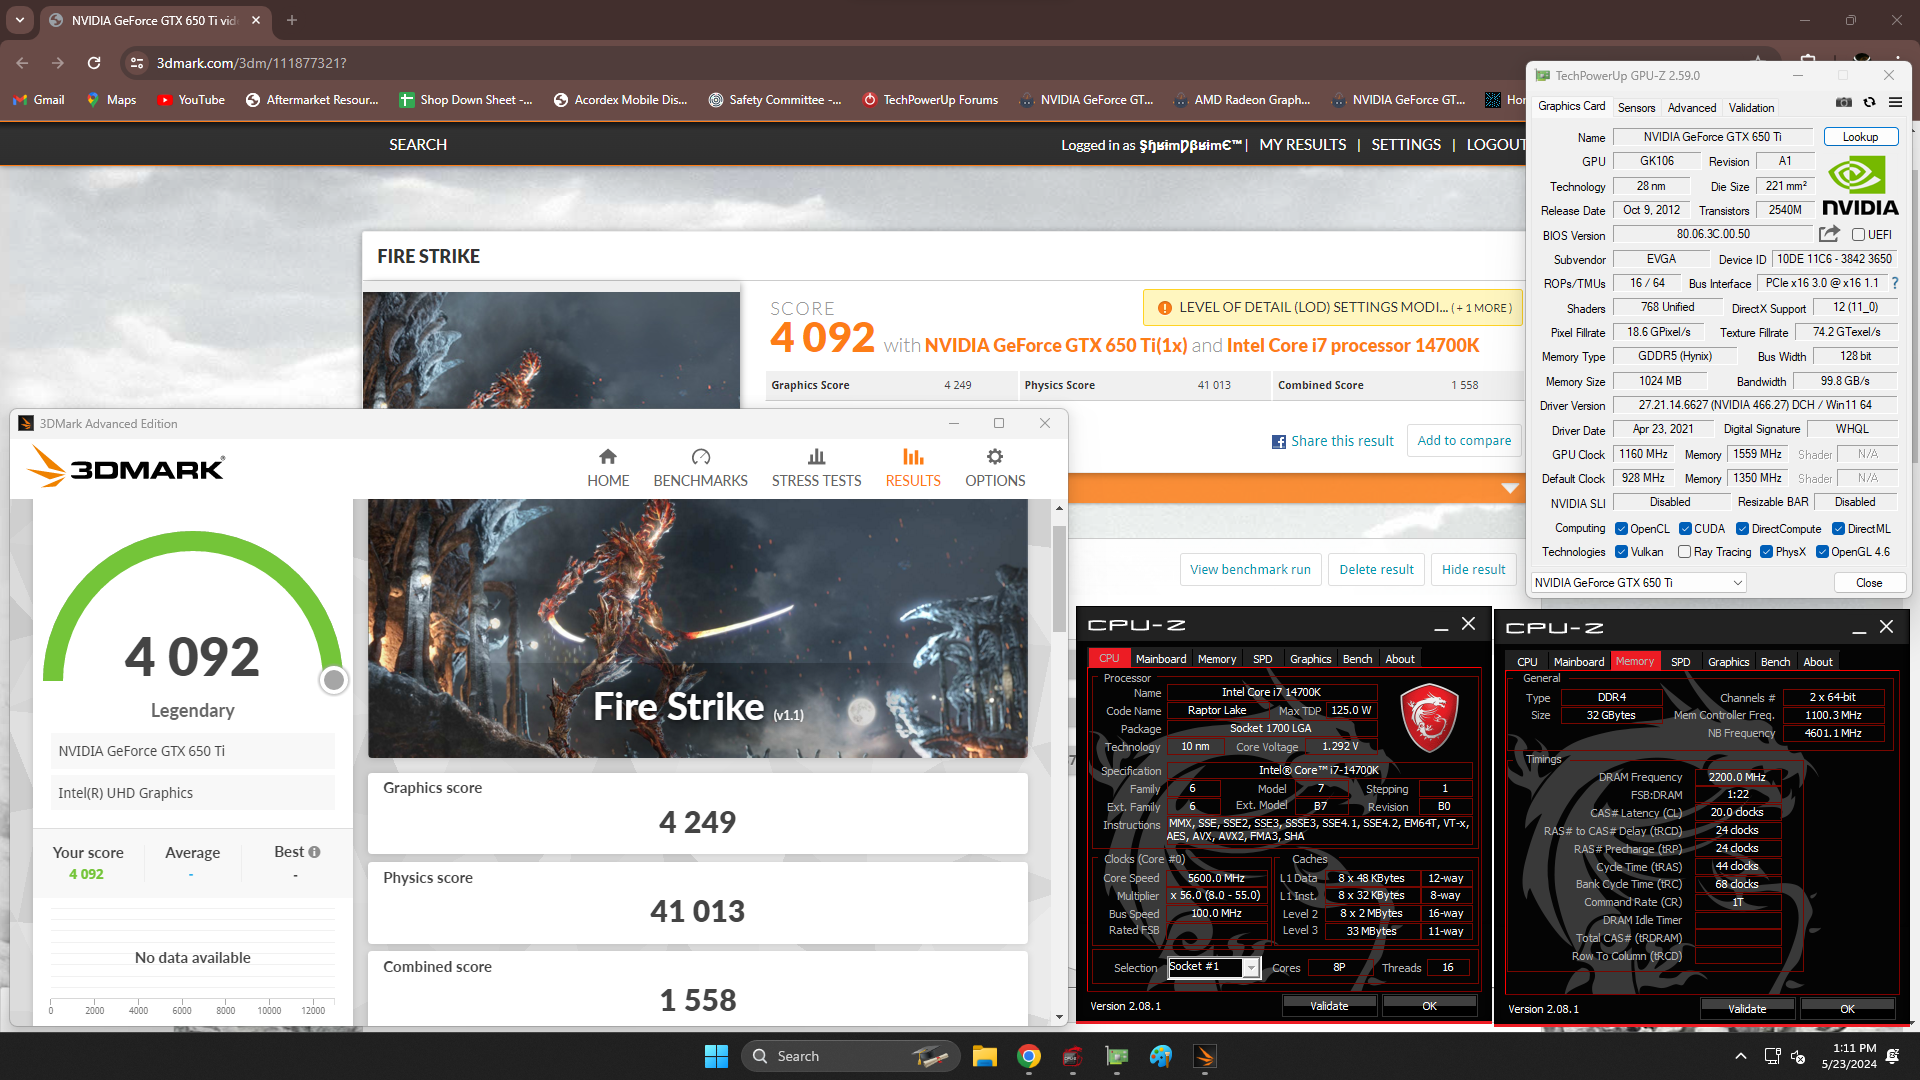This screenshot has width=1920, height=1080.
Task: Click 3DMark results vertical scrollbar thumb
Action: click(1059, 578)
